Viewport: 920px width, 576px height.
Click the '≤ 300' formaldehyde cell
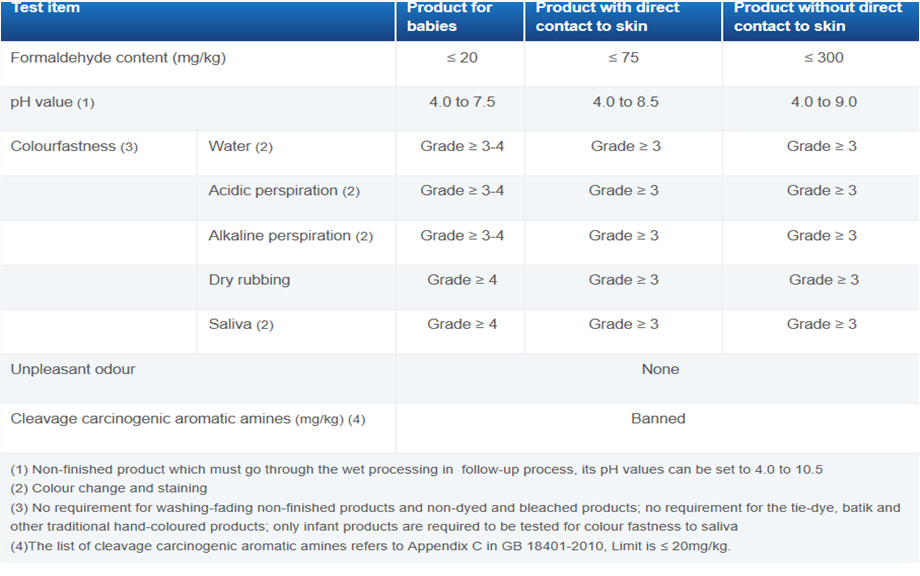click(x=823, y=58)
